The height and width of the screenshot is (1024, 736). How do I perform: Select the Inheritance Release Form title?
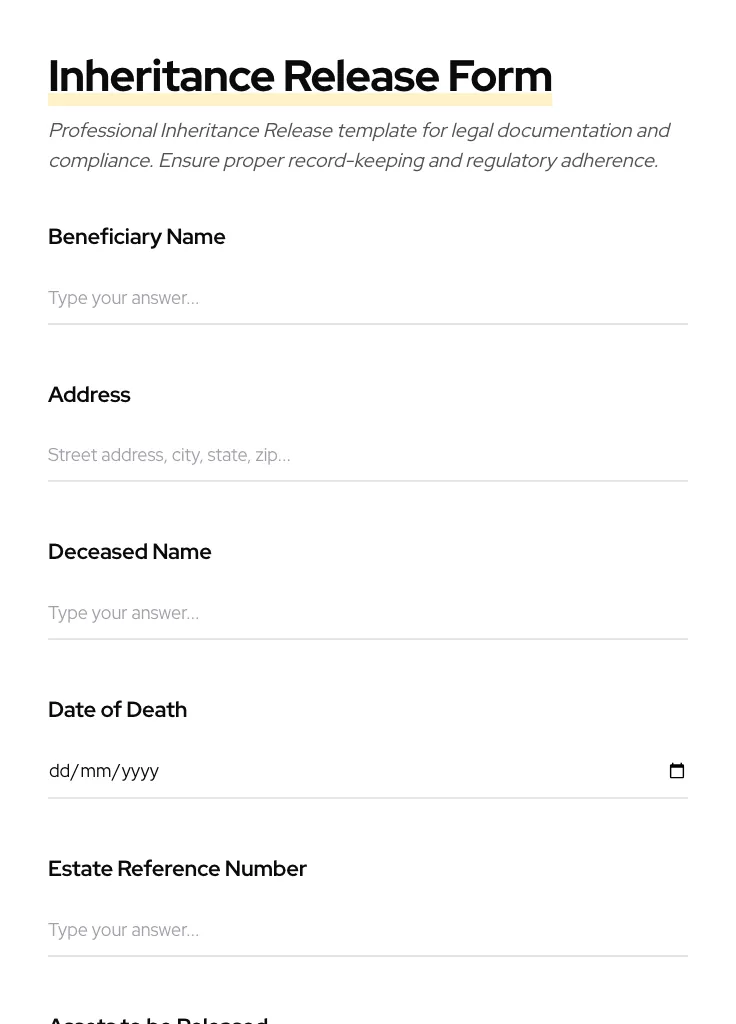[x=300, y=76]
